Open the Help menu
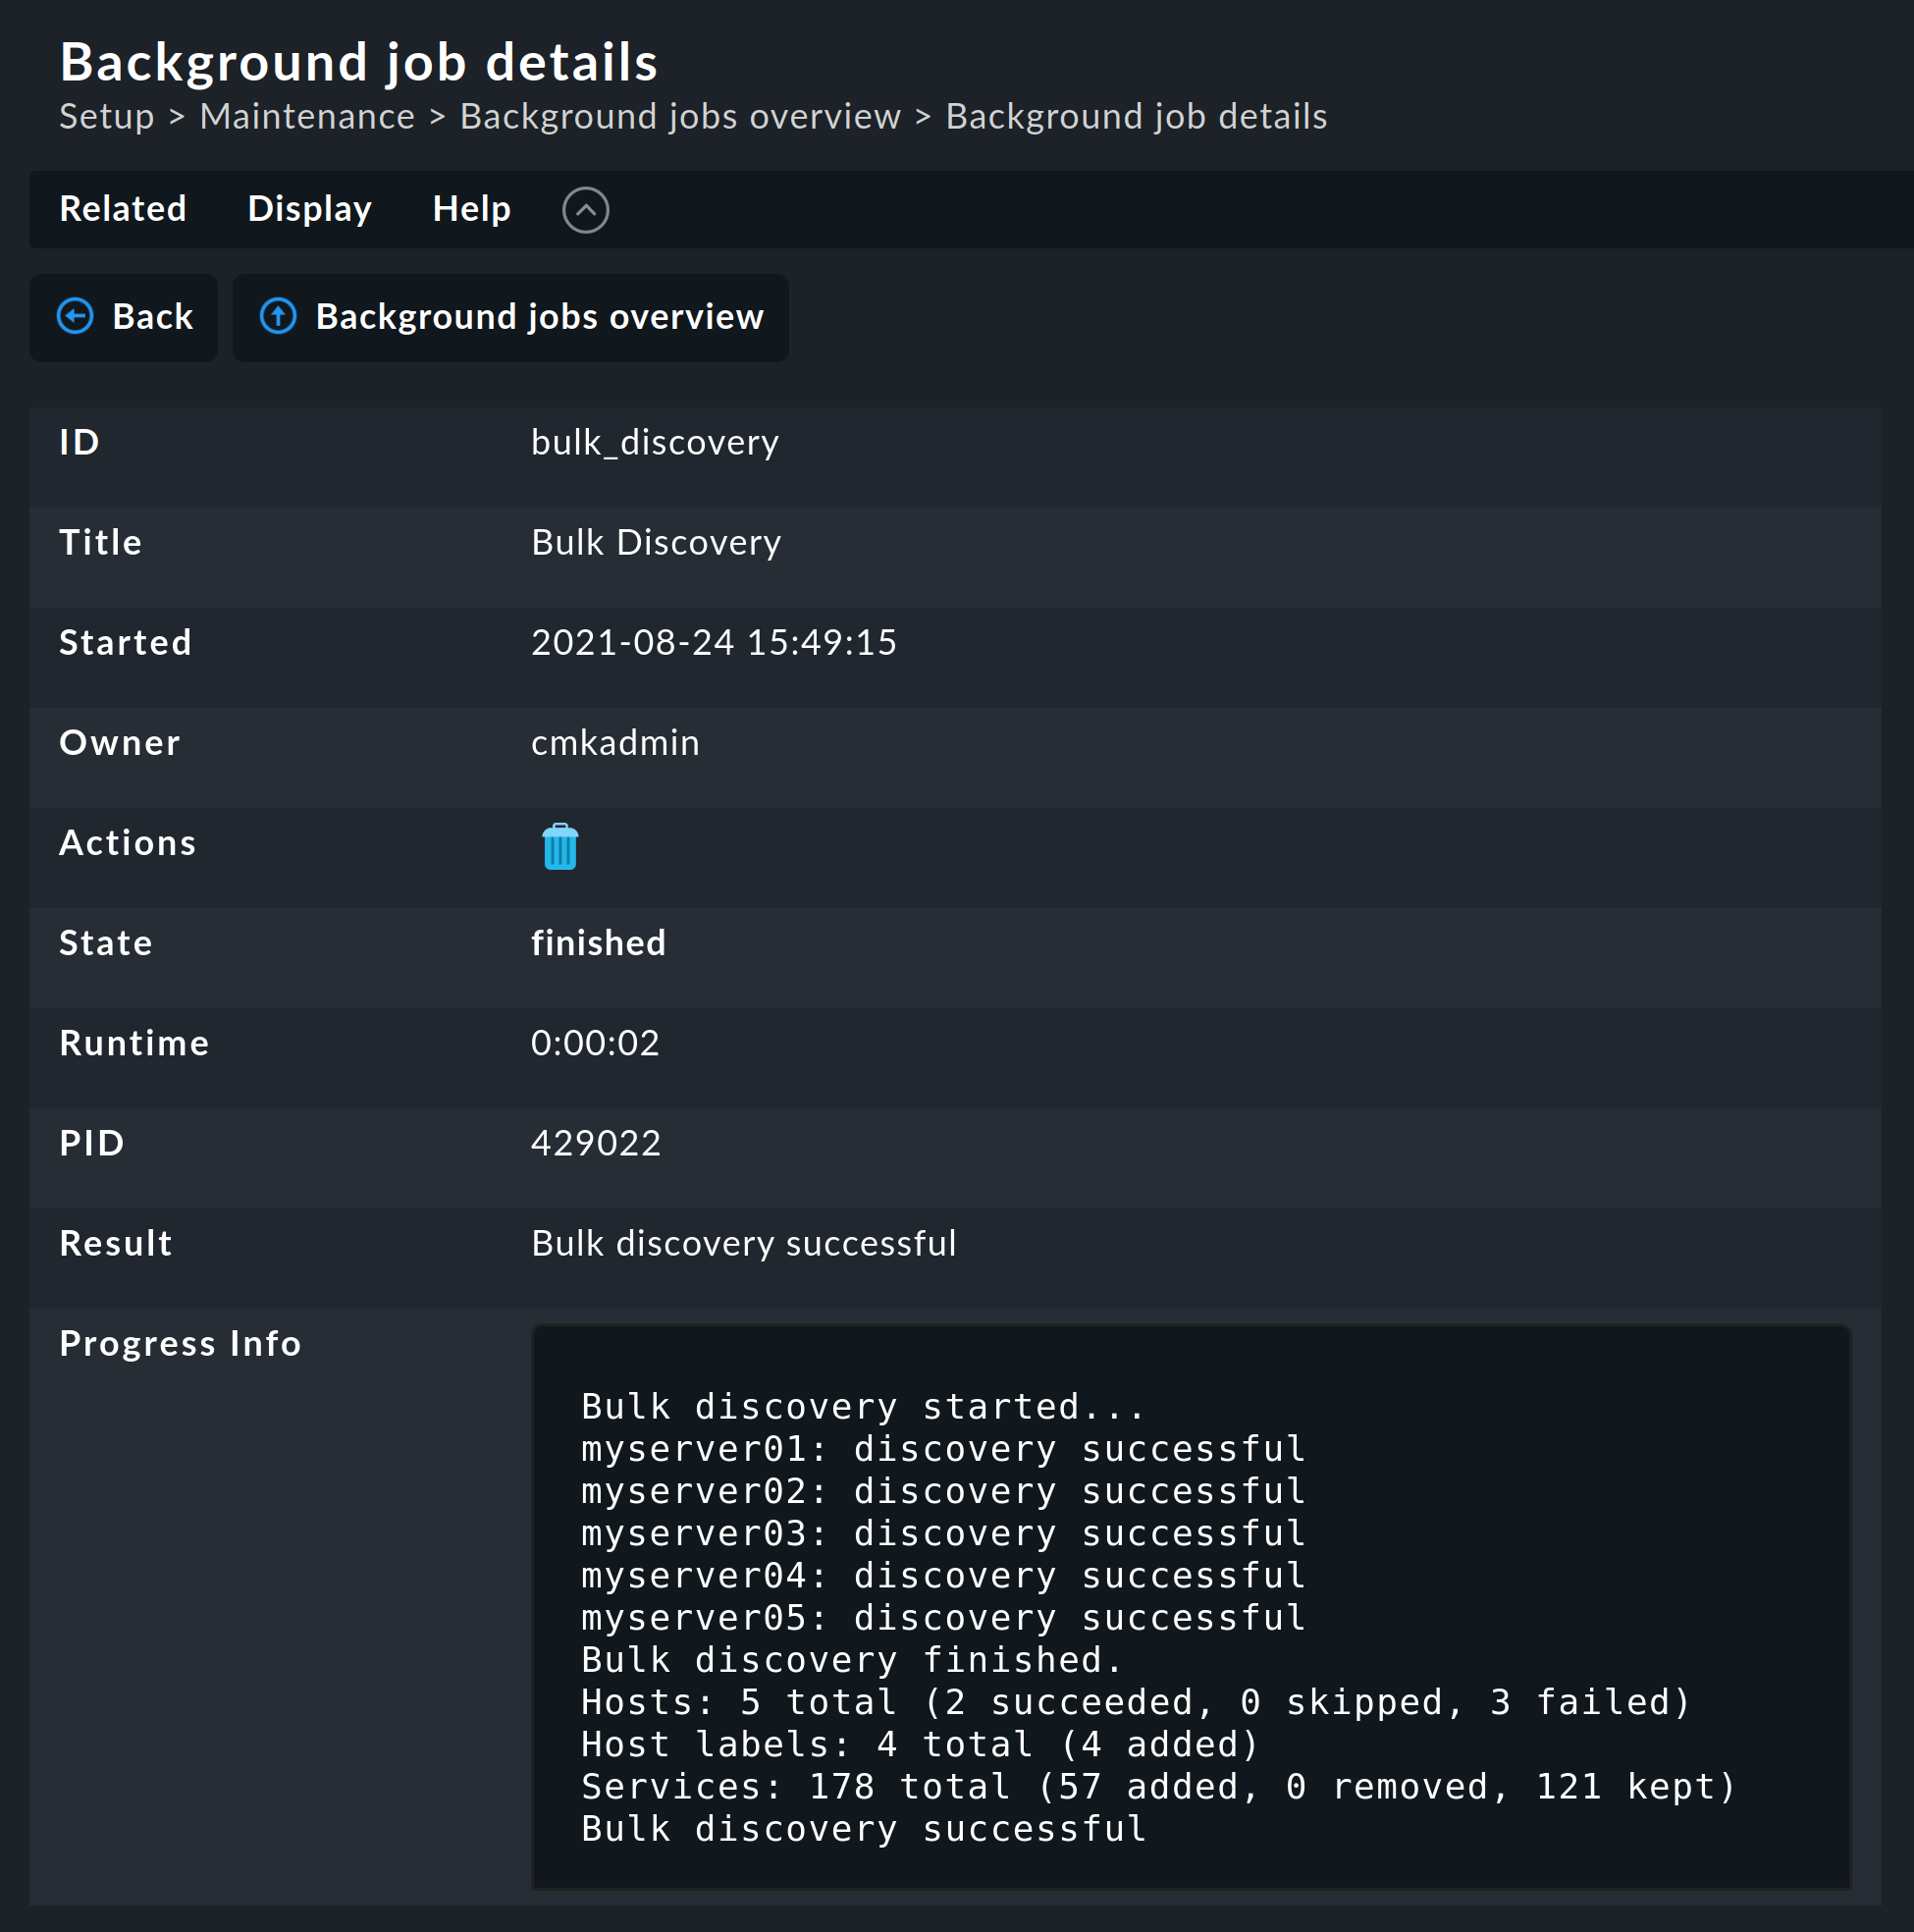Image resolution: width=1914 pixels, height=1932 pixels. (470, 210)
